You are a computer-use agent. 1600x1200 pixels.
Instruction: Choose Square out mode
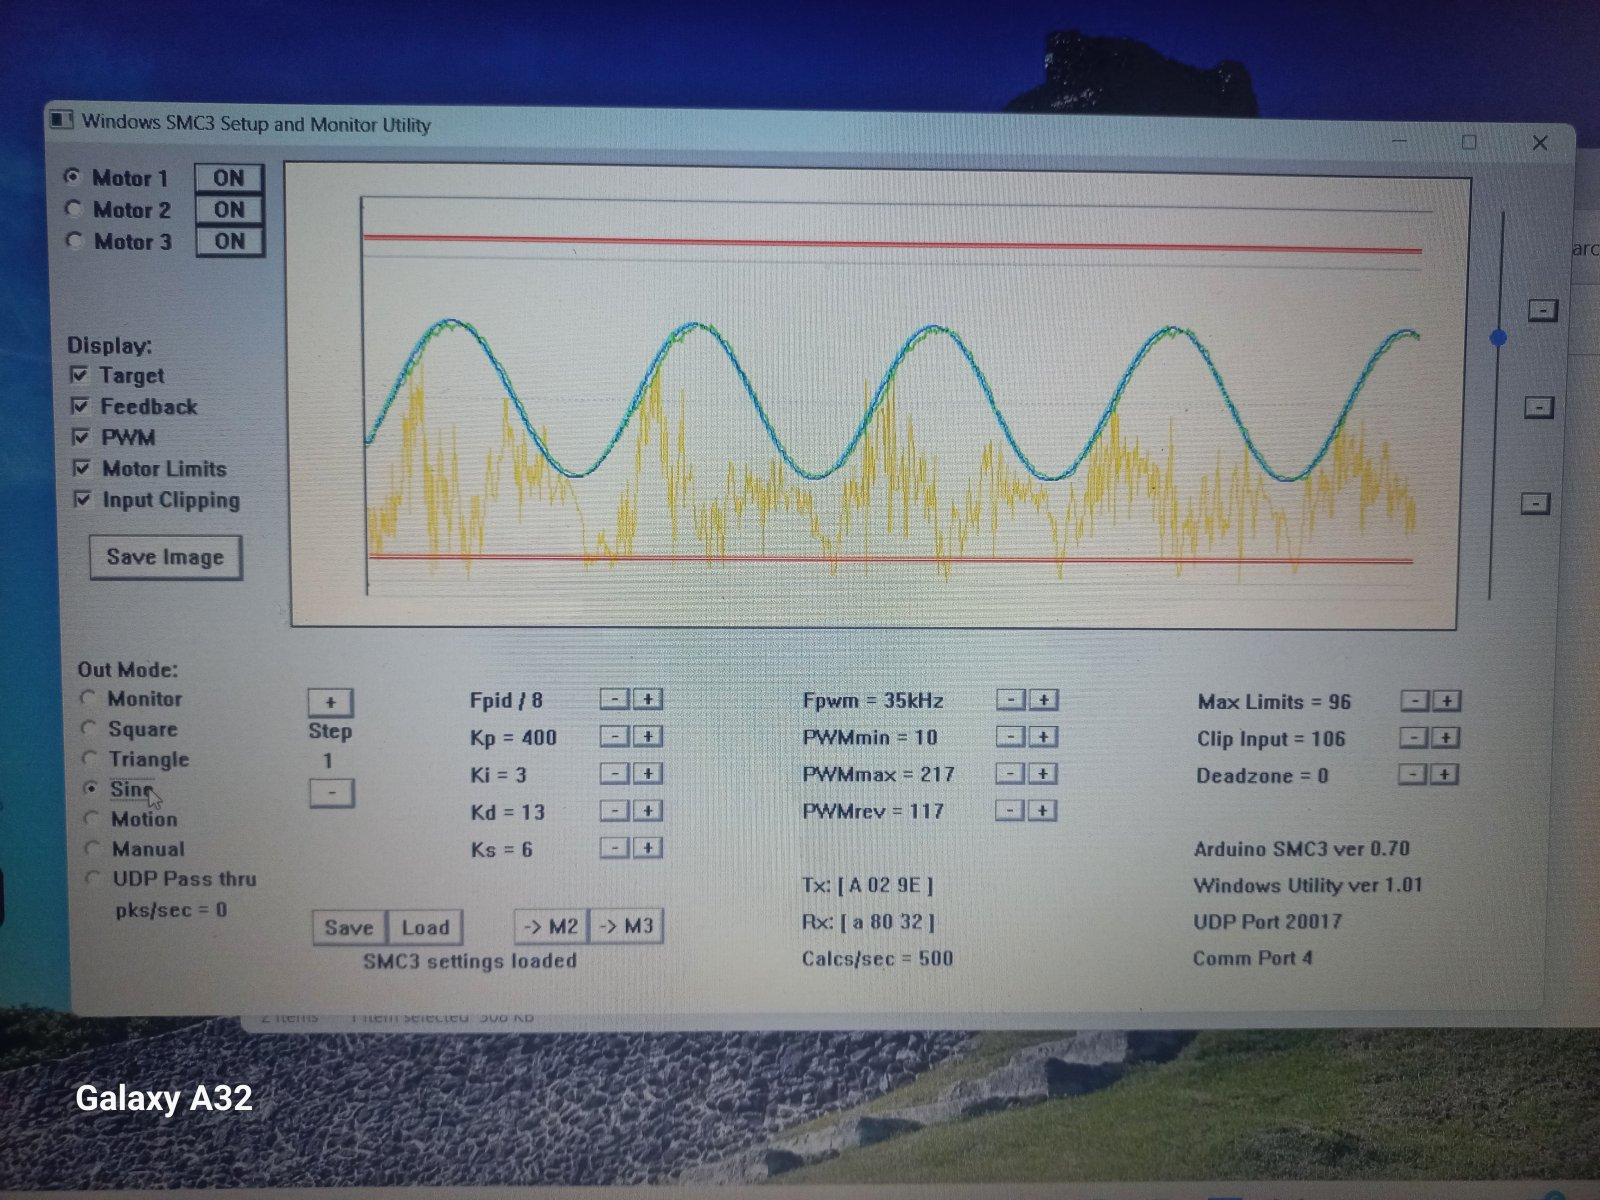(90, 728)
